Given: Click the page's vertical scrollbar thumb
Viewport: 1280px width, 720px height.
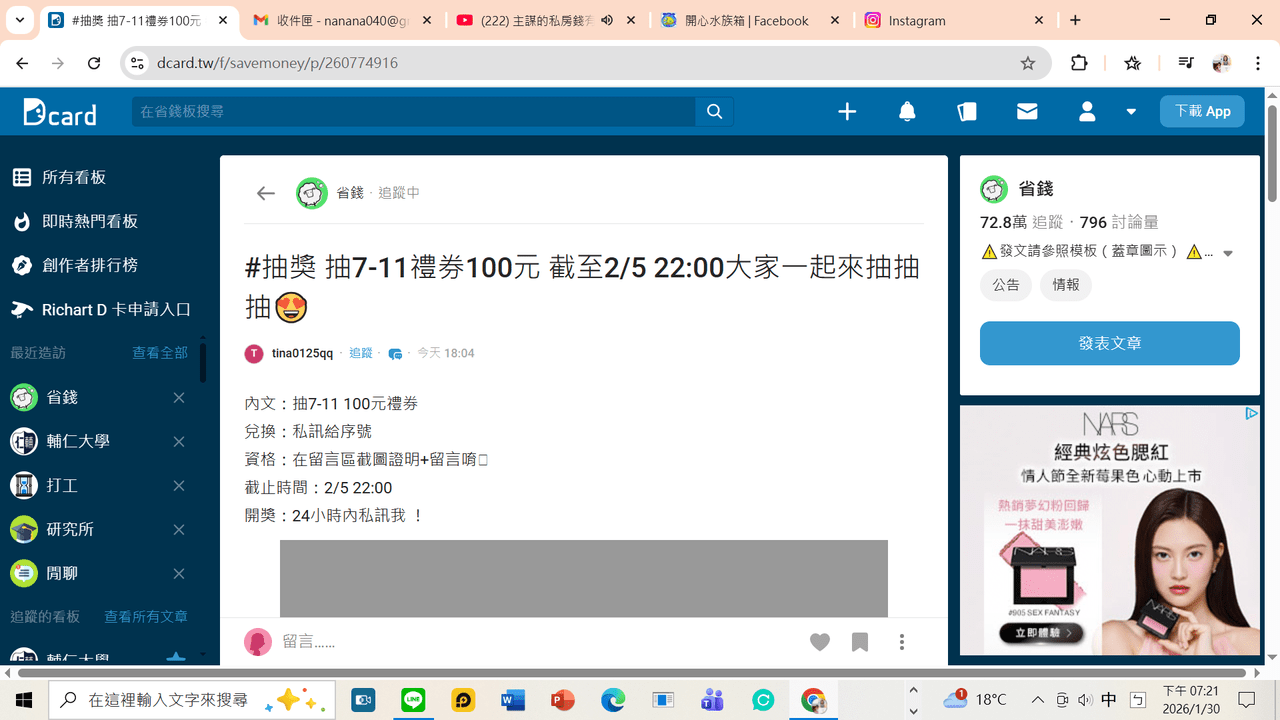Looking at the screenshot, I should point(1272,153).
